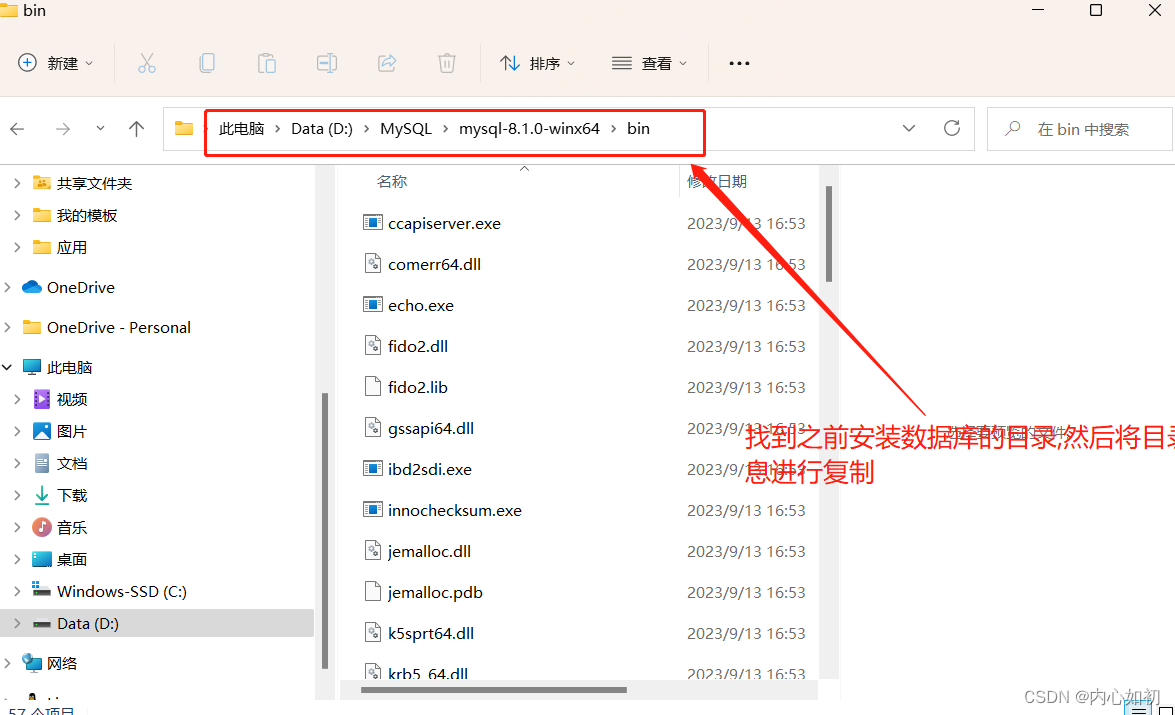Click the fido2.lib blank file icon
This screenshot has width=1175, height=715.
372,386
